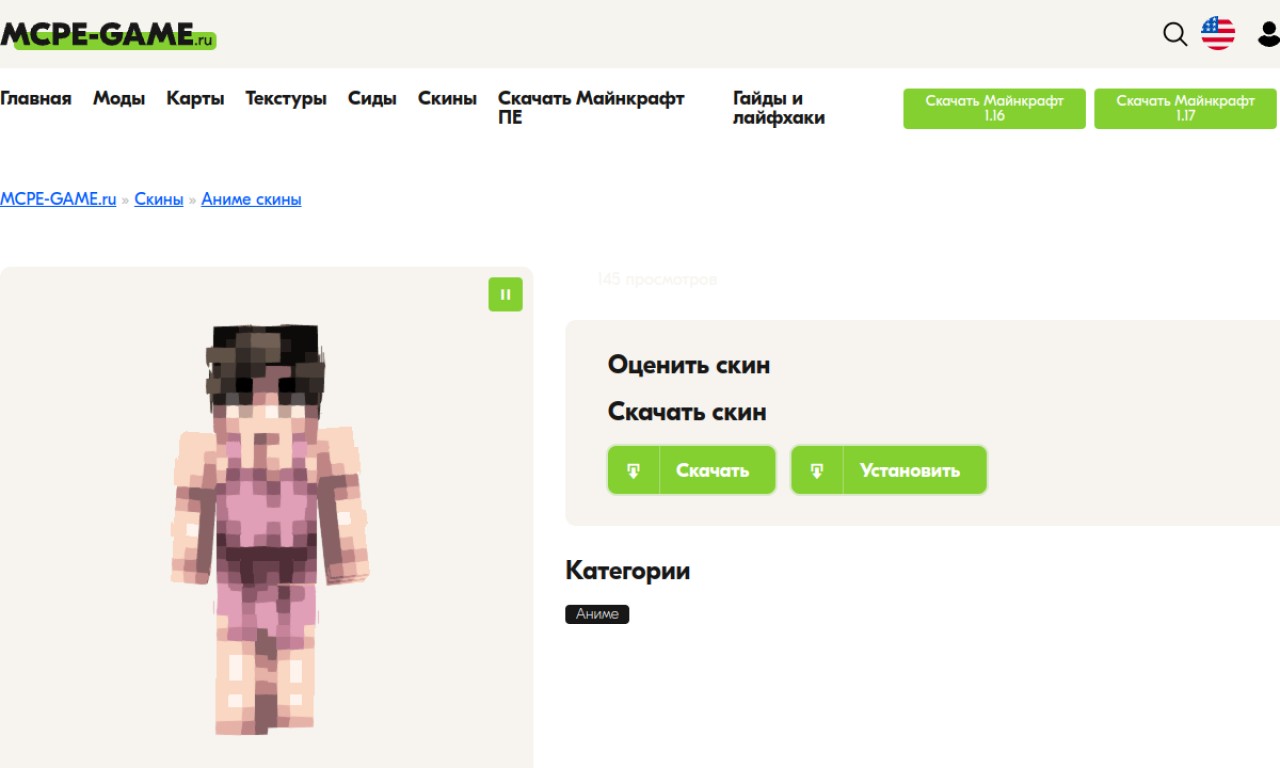Open the Моды menu item
This screenshot has height=768, width=1280.
pyautogui.click(x=119, y=98)
